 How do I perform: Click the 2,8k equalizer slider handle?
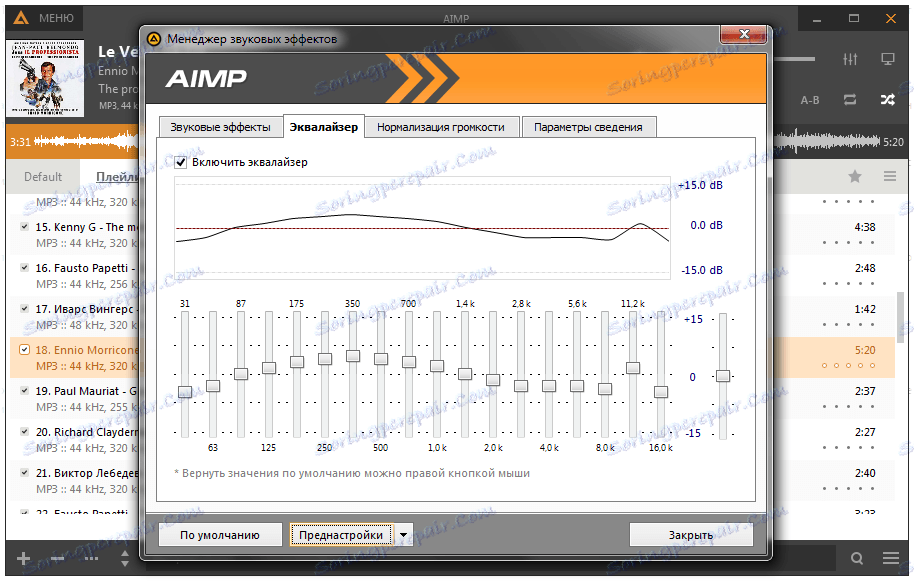click(x=521, y=386)
